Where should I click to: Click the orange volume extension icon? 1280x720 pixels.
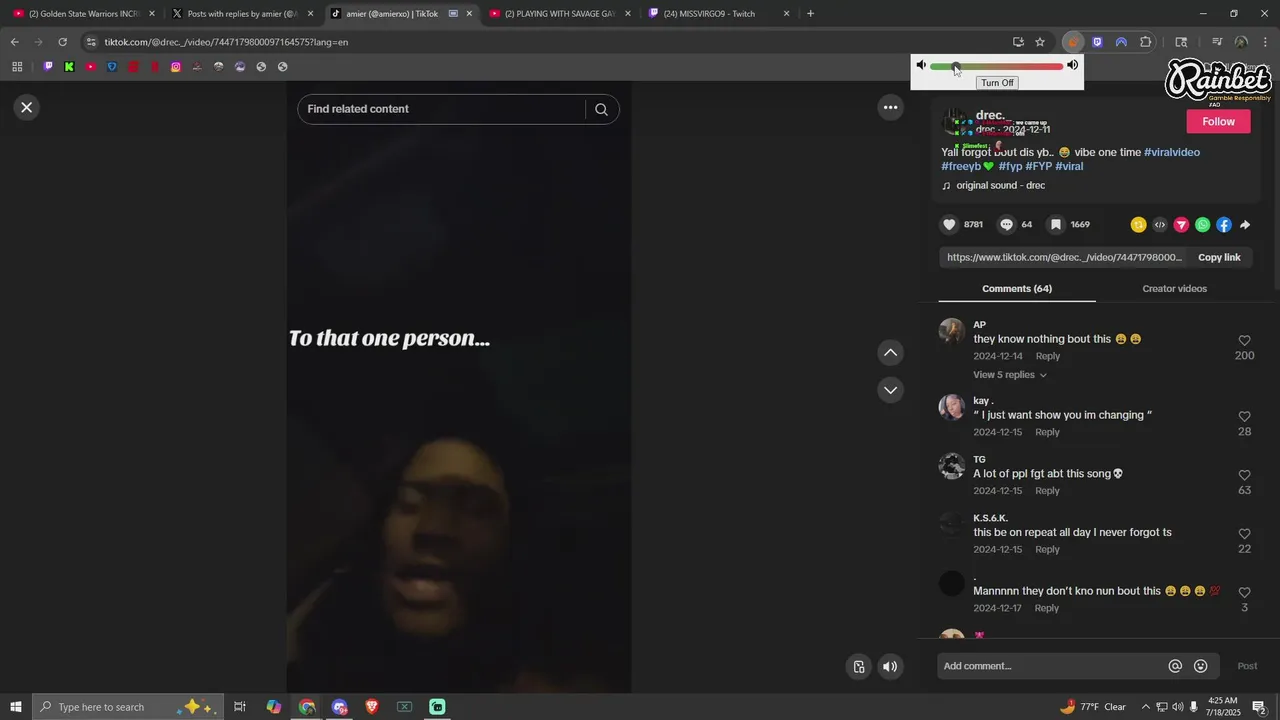1073,42
